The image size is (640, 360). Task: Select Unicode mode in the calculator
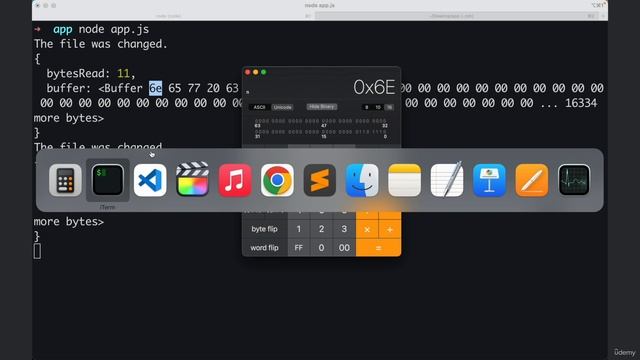pos(282,107)
